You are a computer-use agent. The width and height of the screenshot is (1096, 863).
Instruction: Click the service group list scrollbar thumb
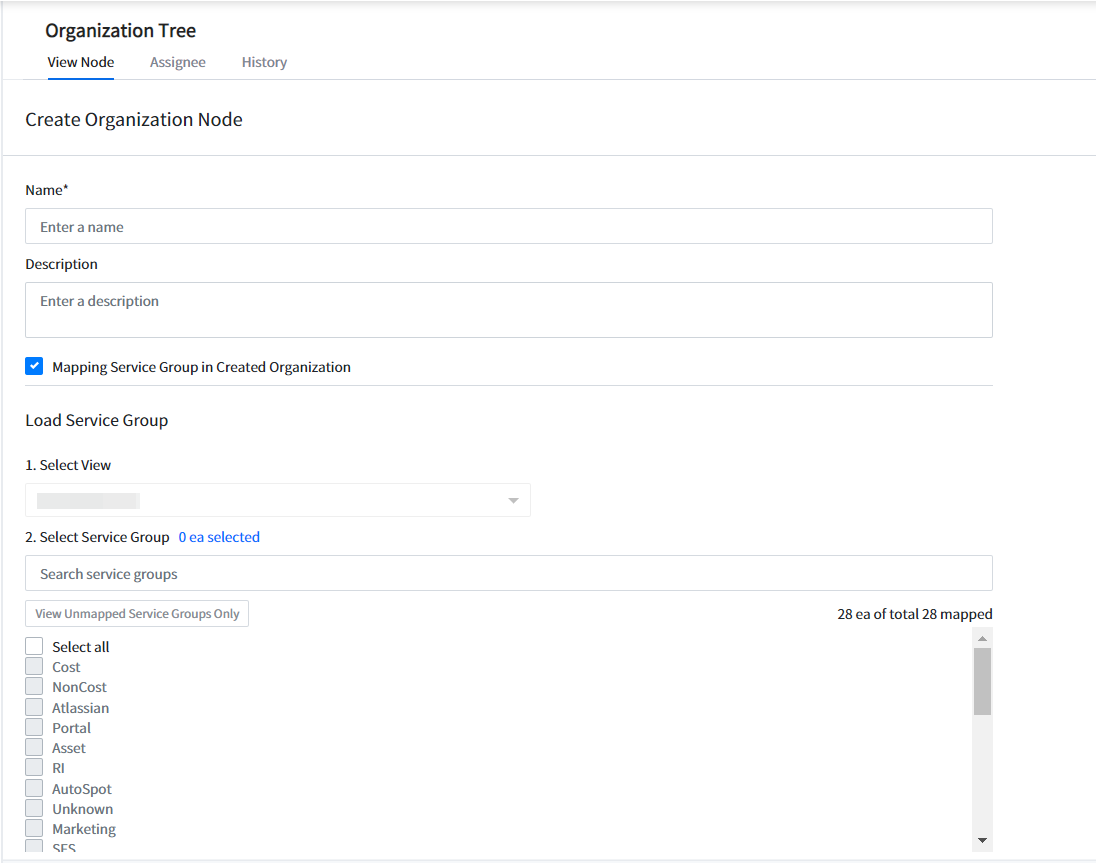tap(982, 681)
